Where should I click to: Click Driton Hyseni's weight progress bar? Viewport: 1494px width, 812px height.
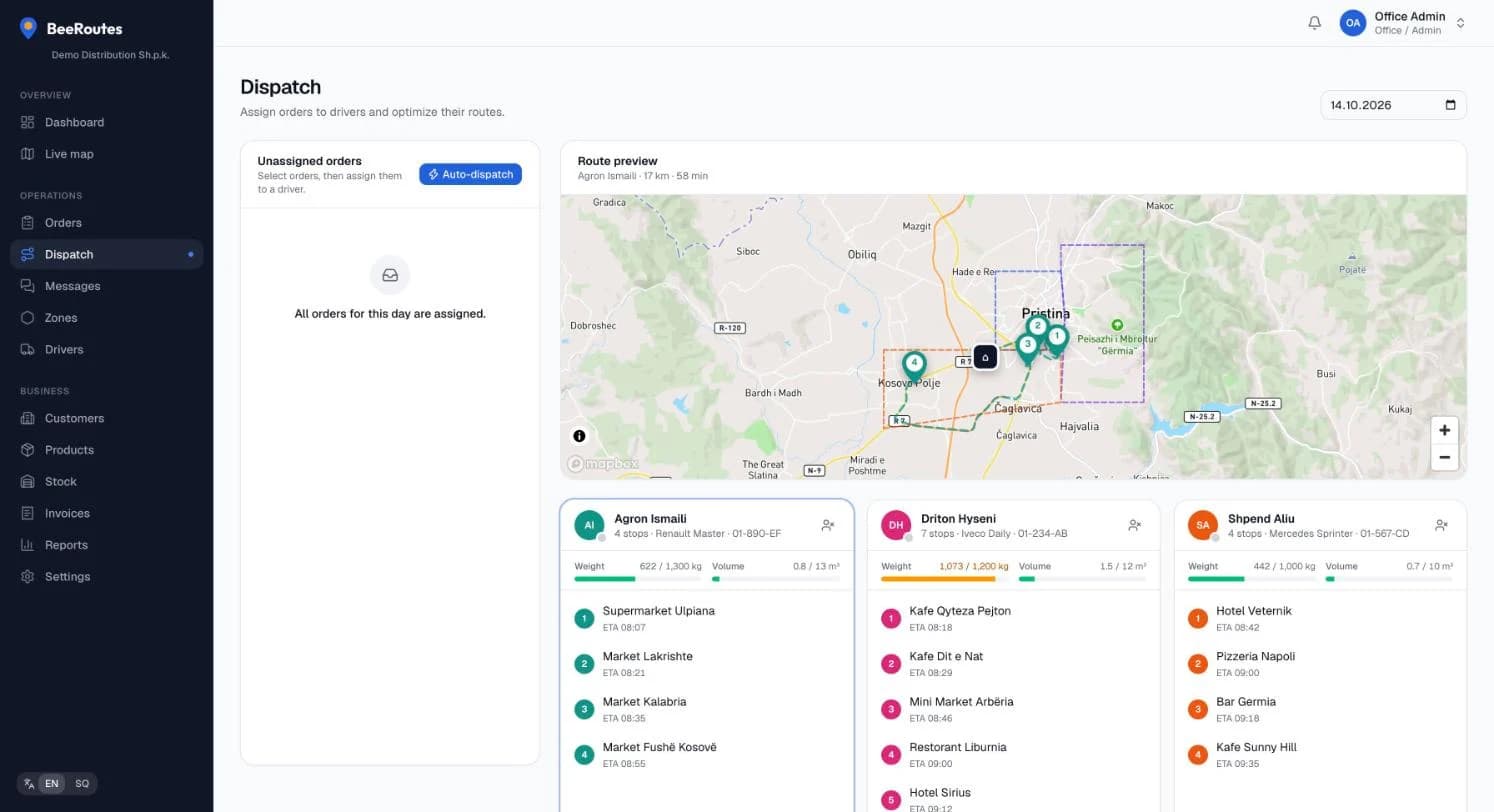(945, 579)
